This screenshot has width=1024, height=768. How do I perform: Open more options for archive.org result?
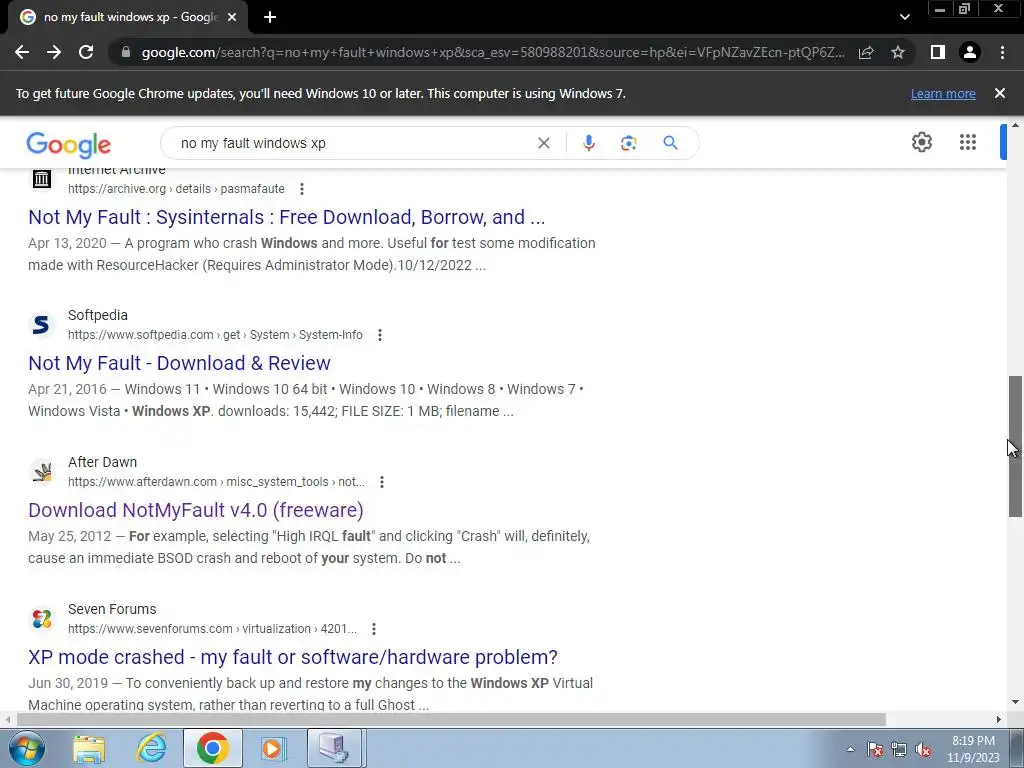point(302,189)
